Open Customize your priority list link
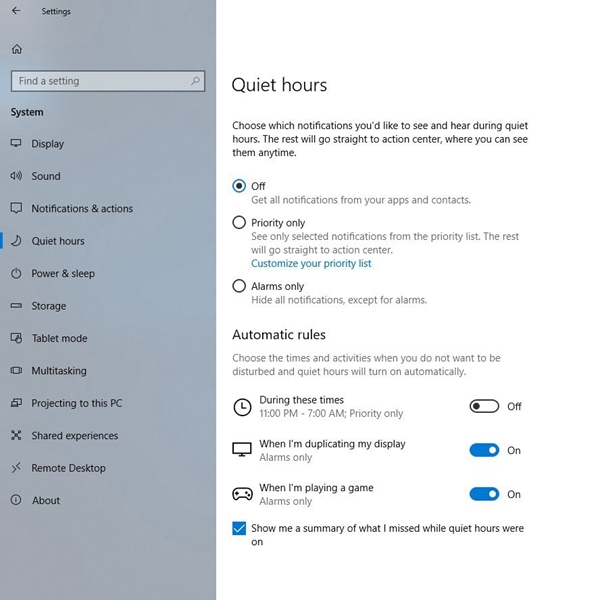600x600 pixels. (311, 264)
